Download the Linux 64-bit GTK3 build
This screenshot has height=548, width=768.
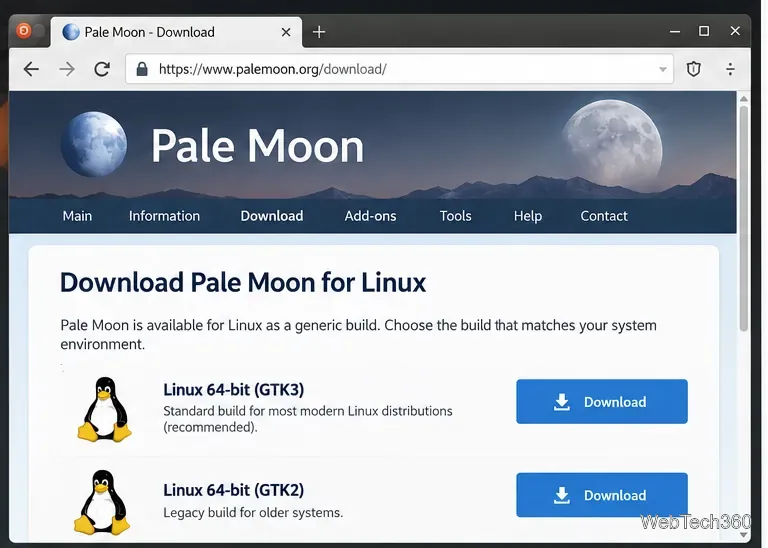pos(602,402)
